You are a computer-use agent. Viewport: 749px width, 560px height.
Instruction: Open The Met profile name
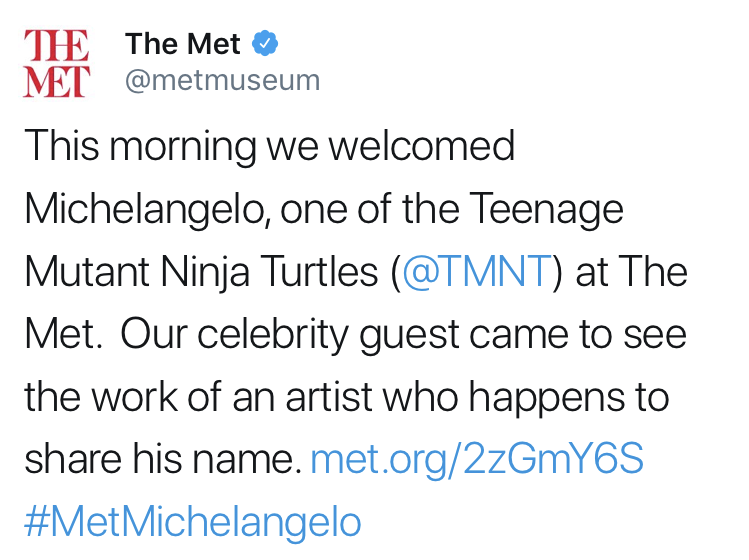pyautogui.click(x=183, y=44)
